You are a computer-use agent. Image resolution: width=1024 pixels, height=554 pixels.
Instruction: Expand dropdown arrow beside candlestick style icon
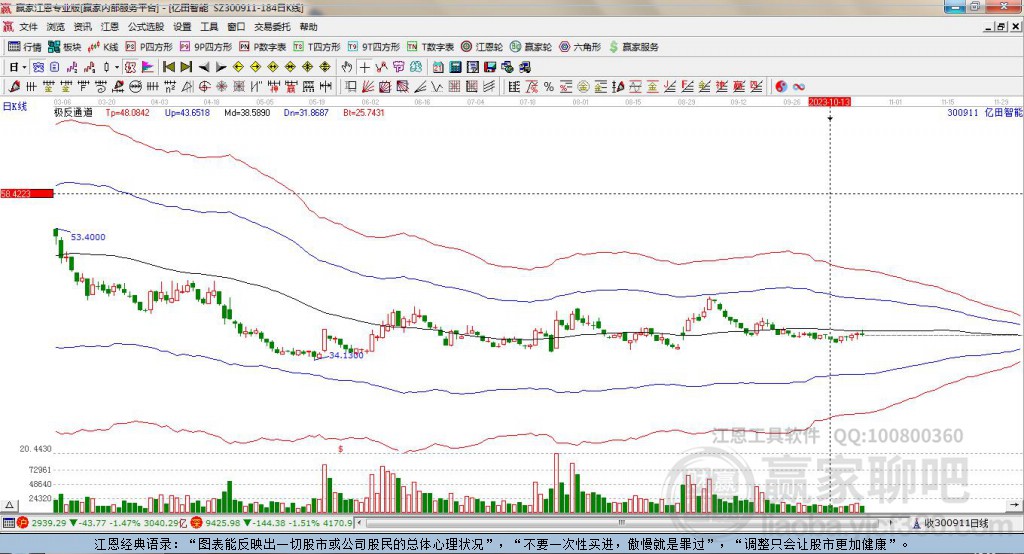(x=118, y=67)
